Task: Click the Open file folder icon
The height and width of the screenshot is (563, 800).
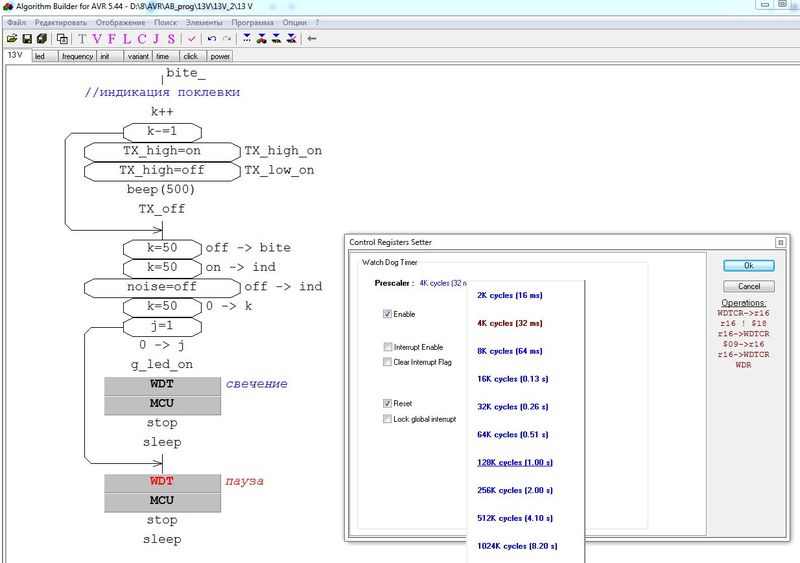Action: [12, 39]
